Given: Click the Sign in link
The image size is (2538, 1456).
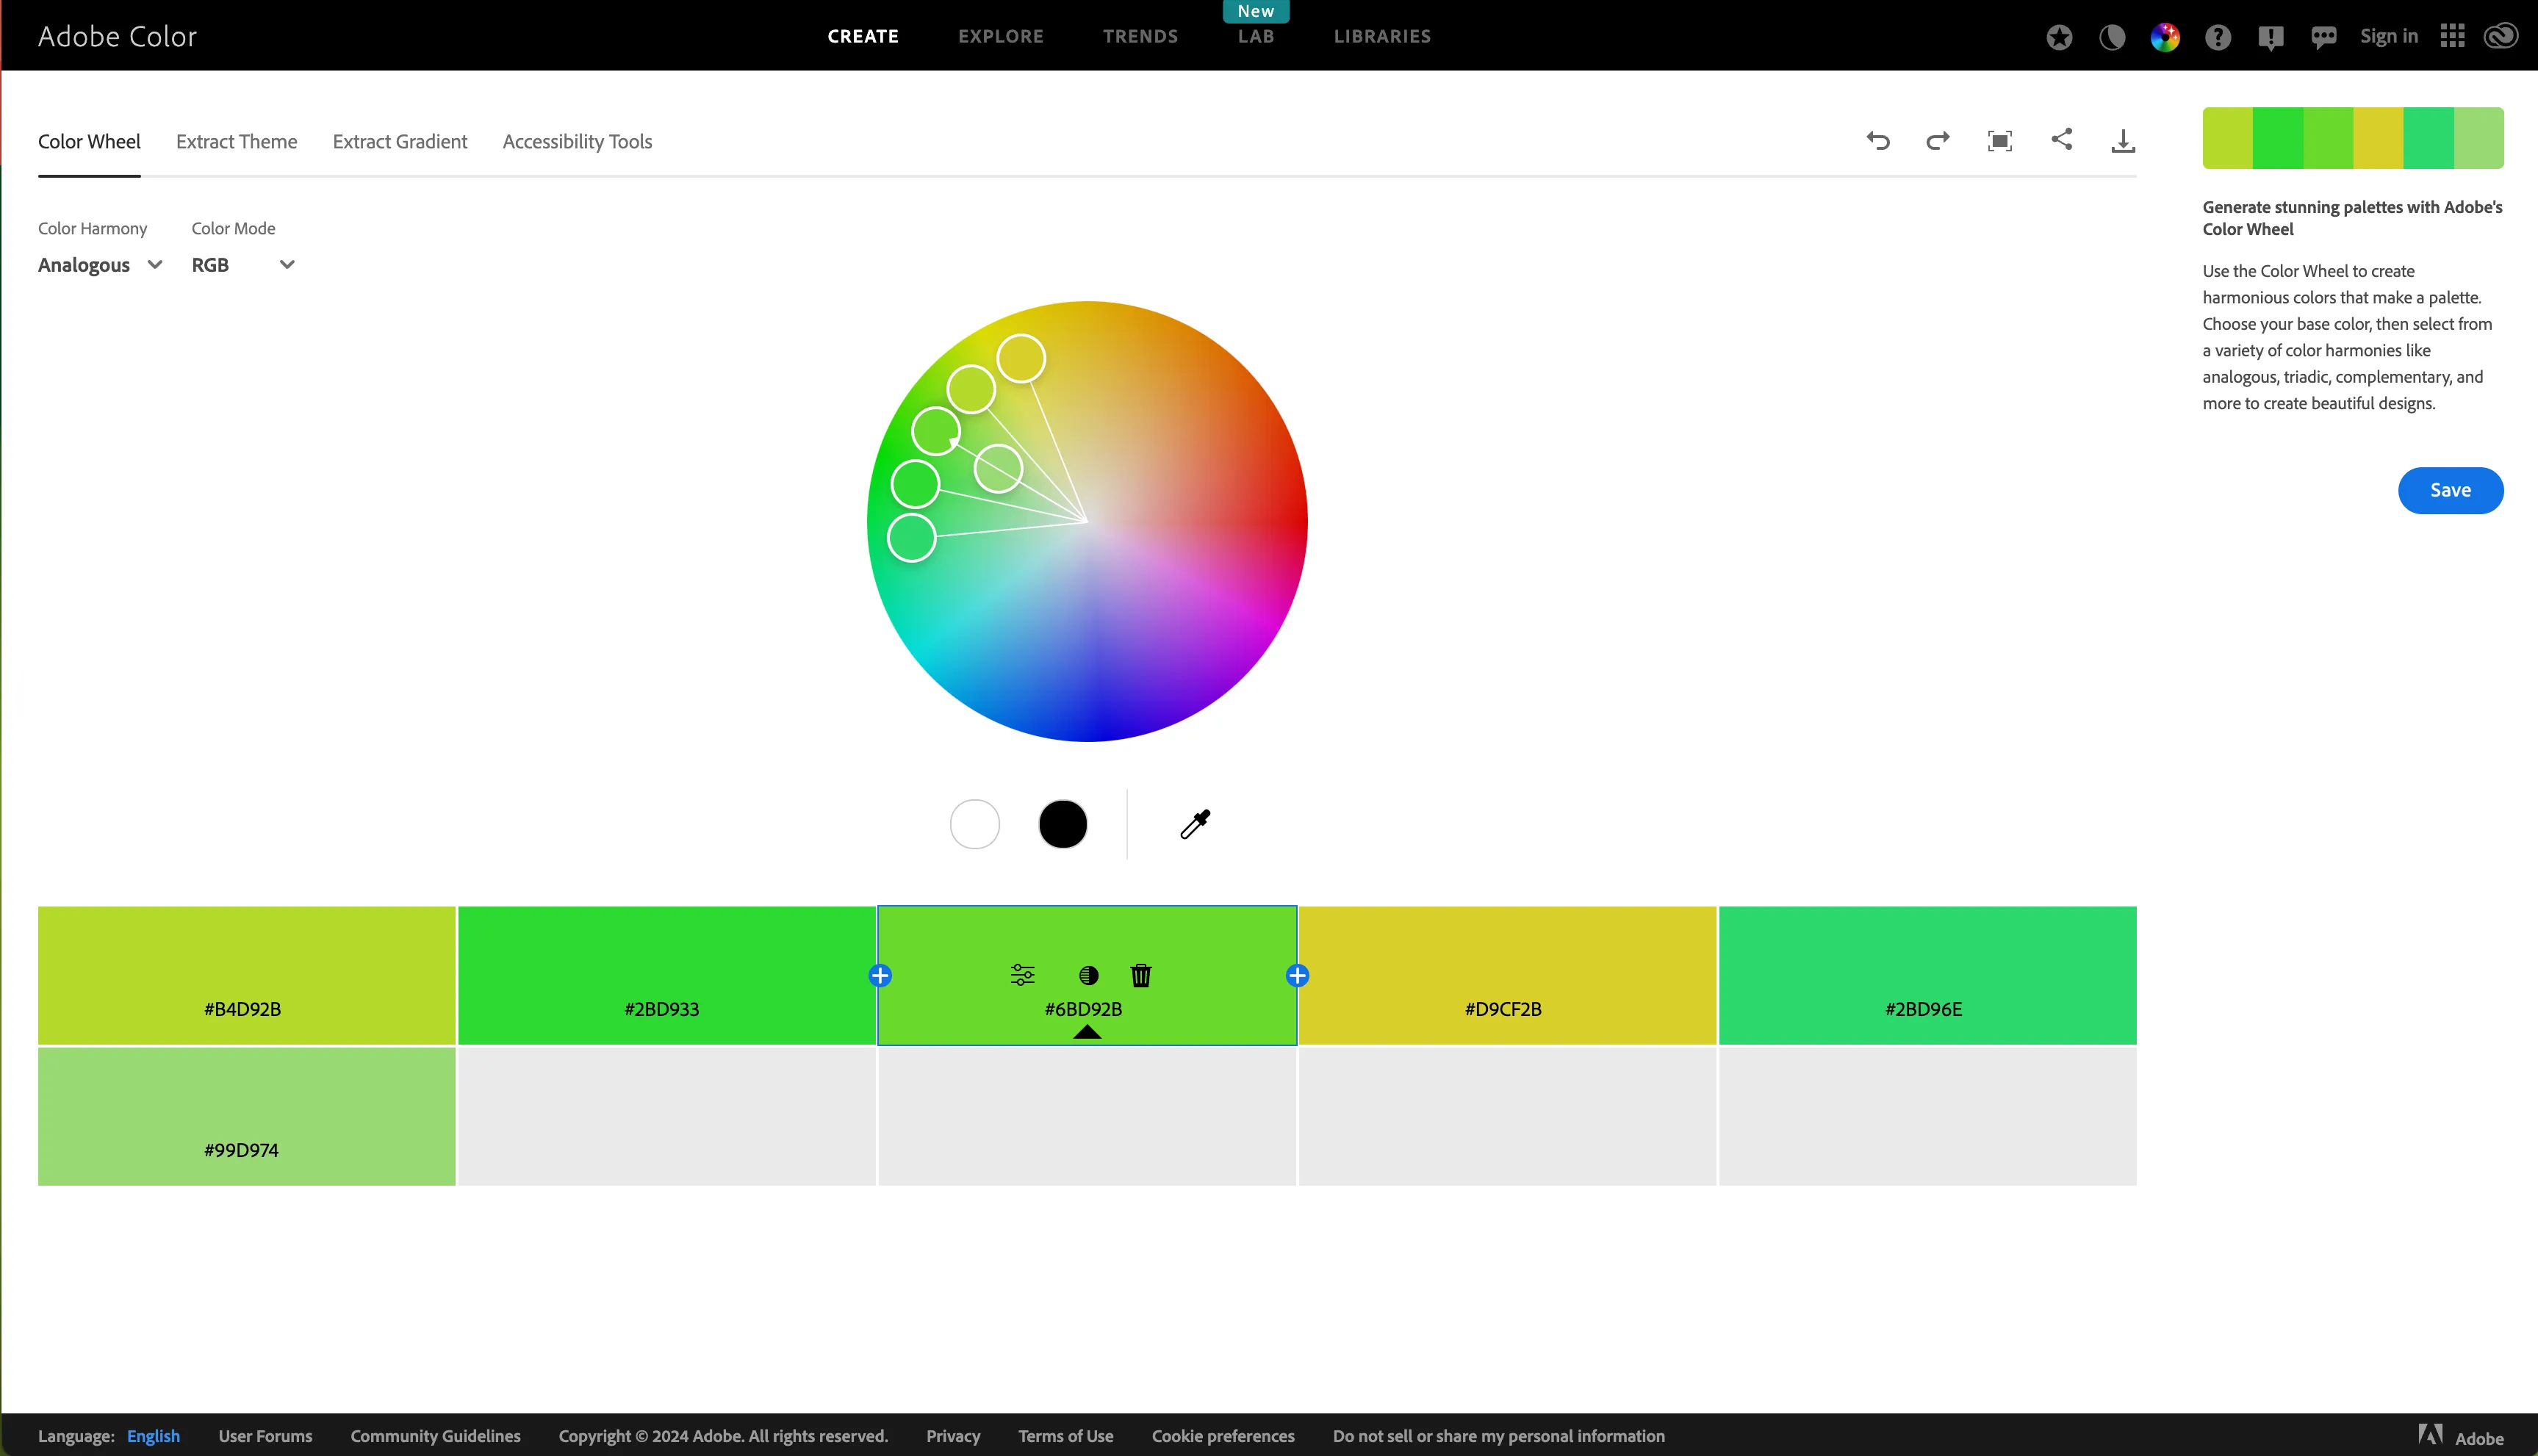Looking at the screenshot, I should (2389, 37).
